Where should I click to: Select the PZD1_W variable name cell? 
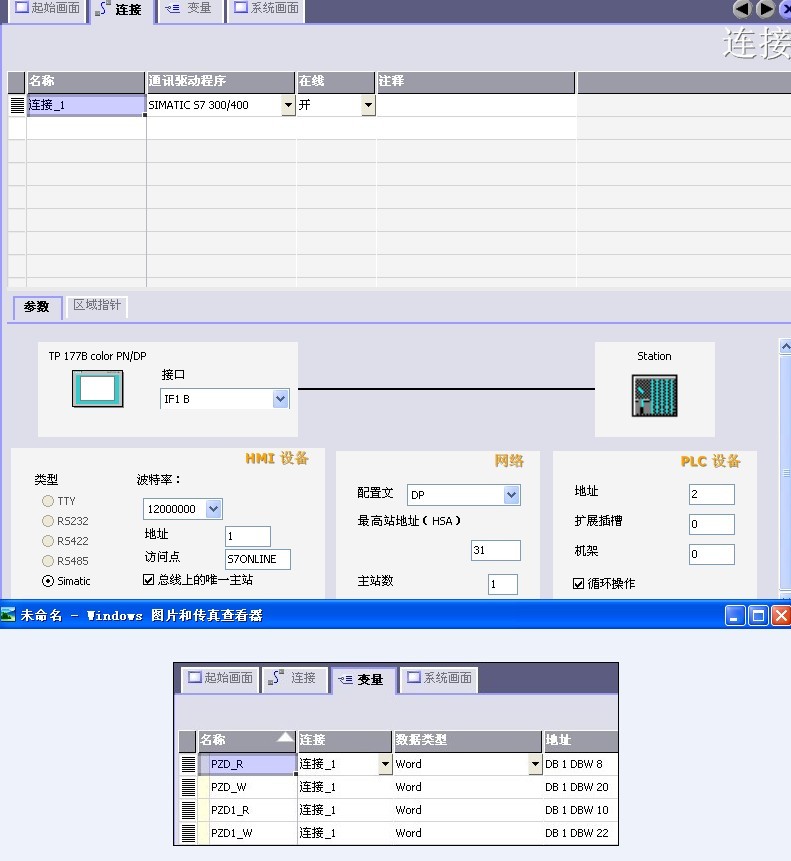[247, 833]
